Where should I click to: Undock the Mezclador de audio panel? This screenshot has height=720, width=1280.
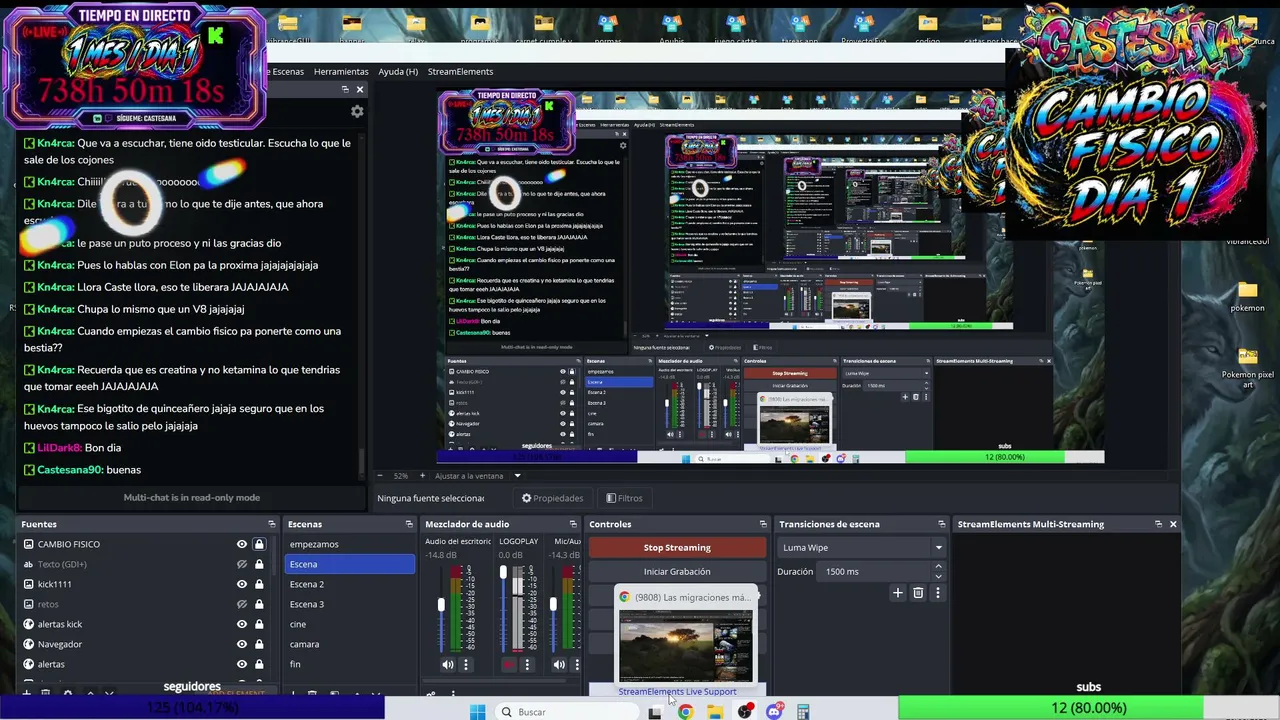click(x=572, y=524)
